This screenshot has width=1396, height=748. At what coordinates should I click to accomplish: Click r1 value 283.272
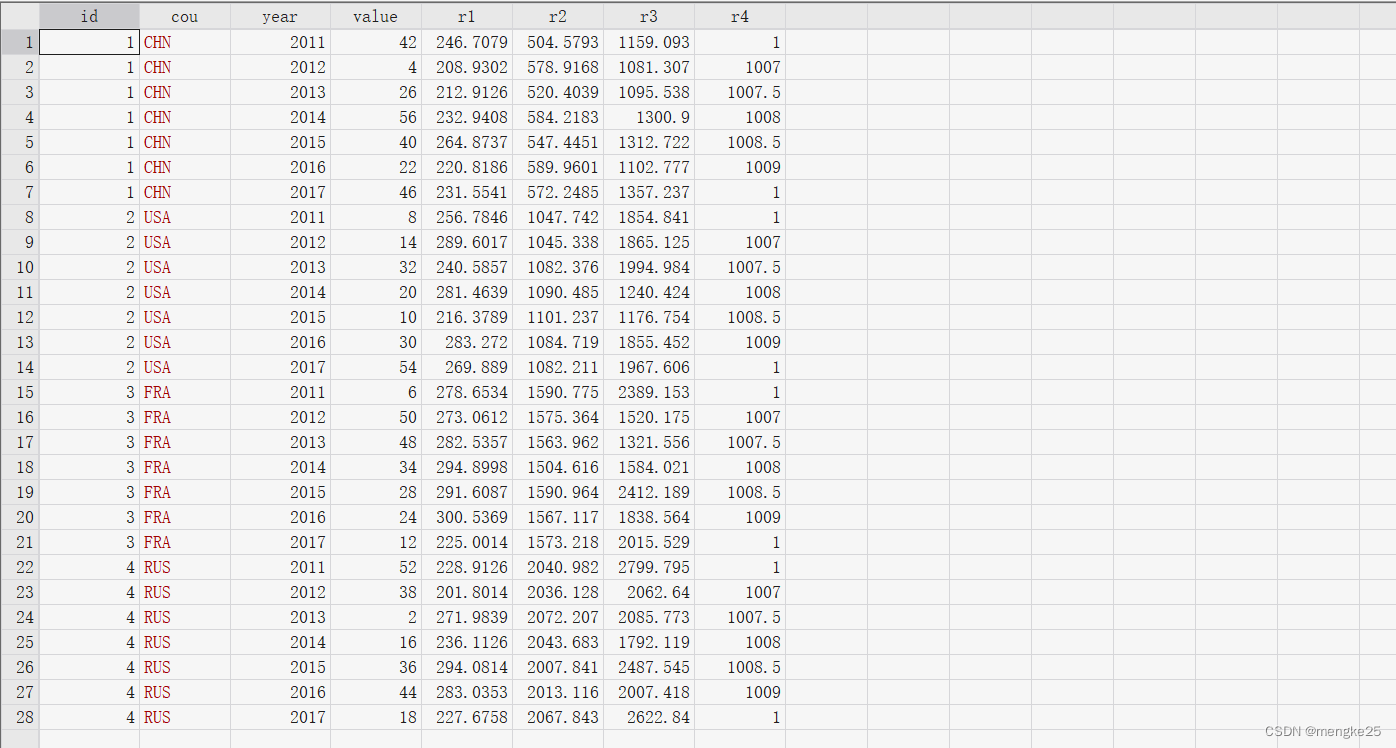pos(467,342)
